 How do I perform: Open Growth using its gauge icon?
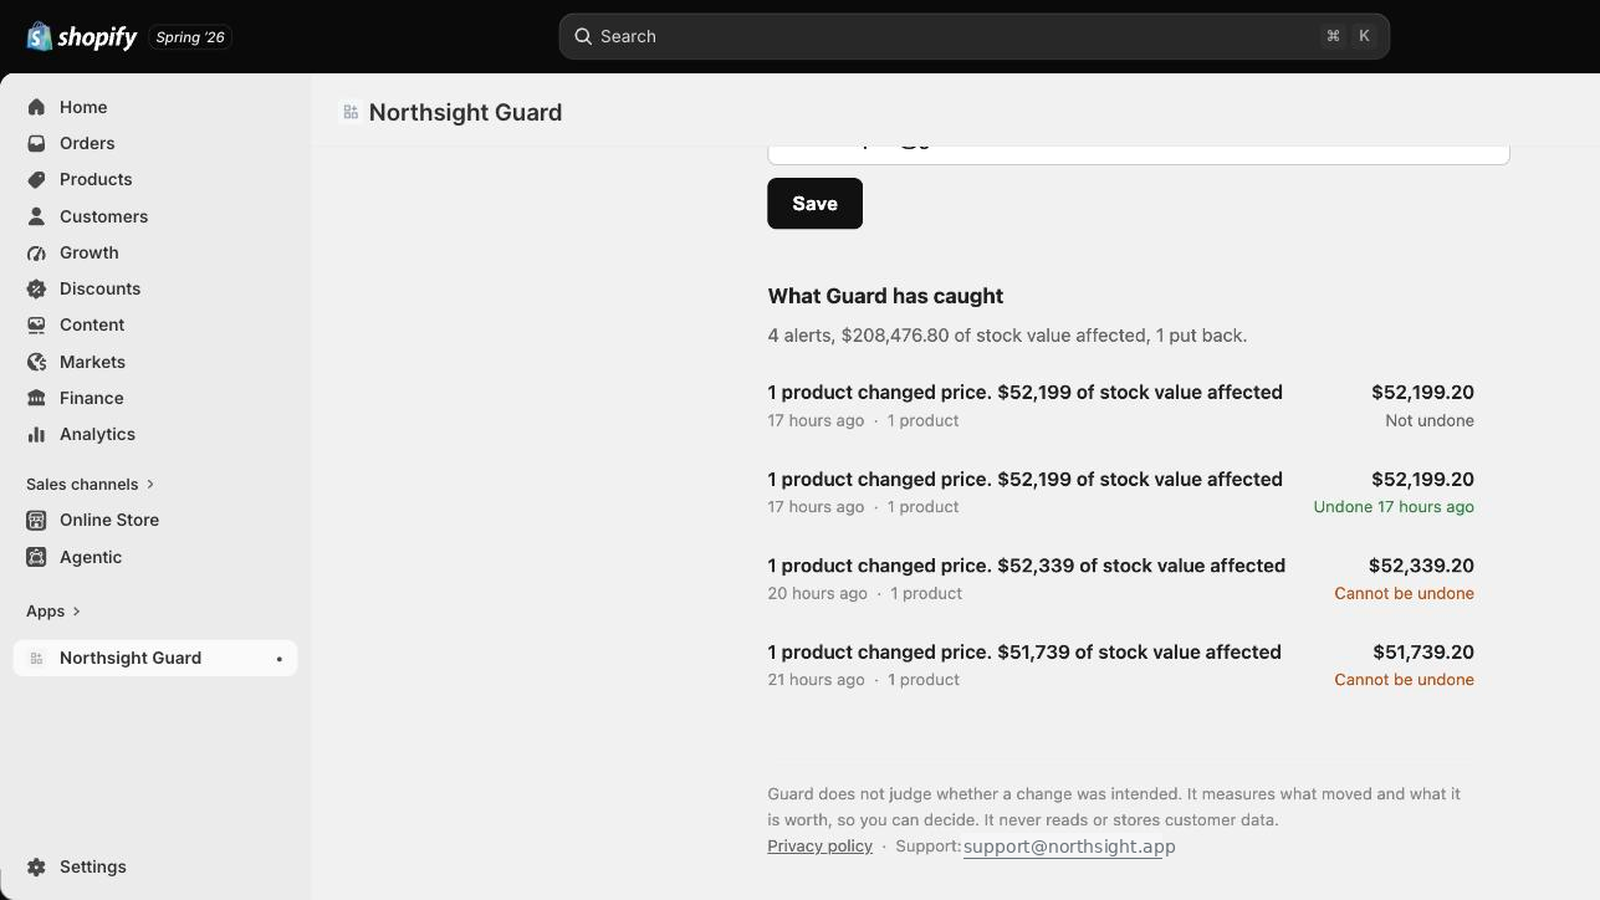[x=37, y=253]
